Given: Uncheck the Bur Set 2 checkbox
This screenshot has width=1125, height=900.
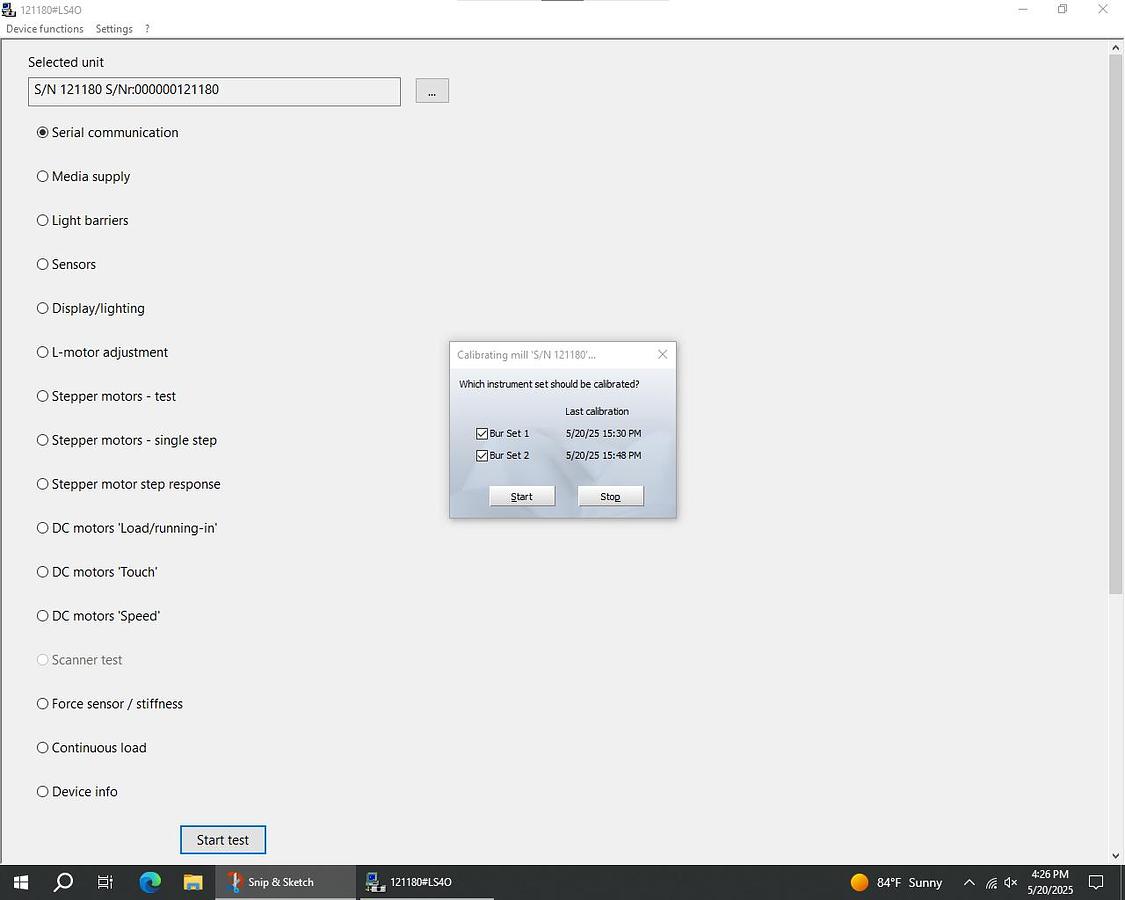Looking at the screenshot, I should pyautogui.click(x=482, y=456).
